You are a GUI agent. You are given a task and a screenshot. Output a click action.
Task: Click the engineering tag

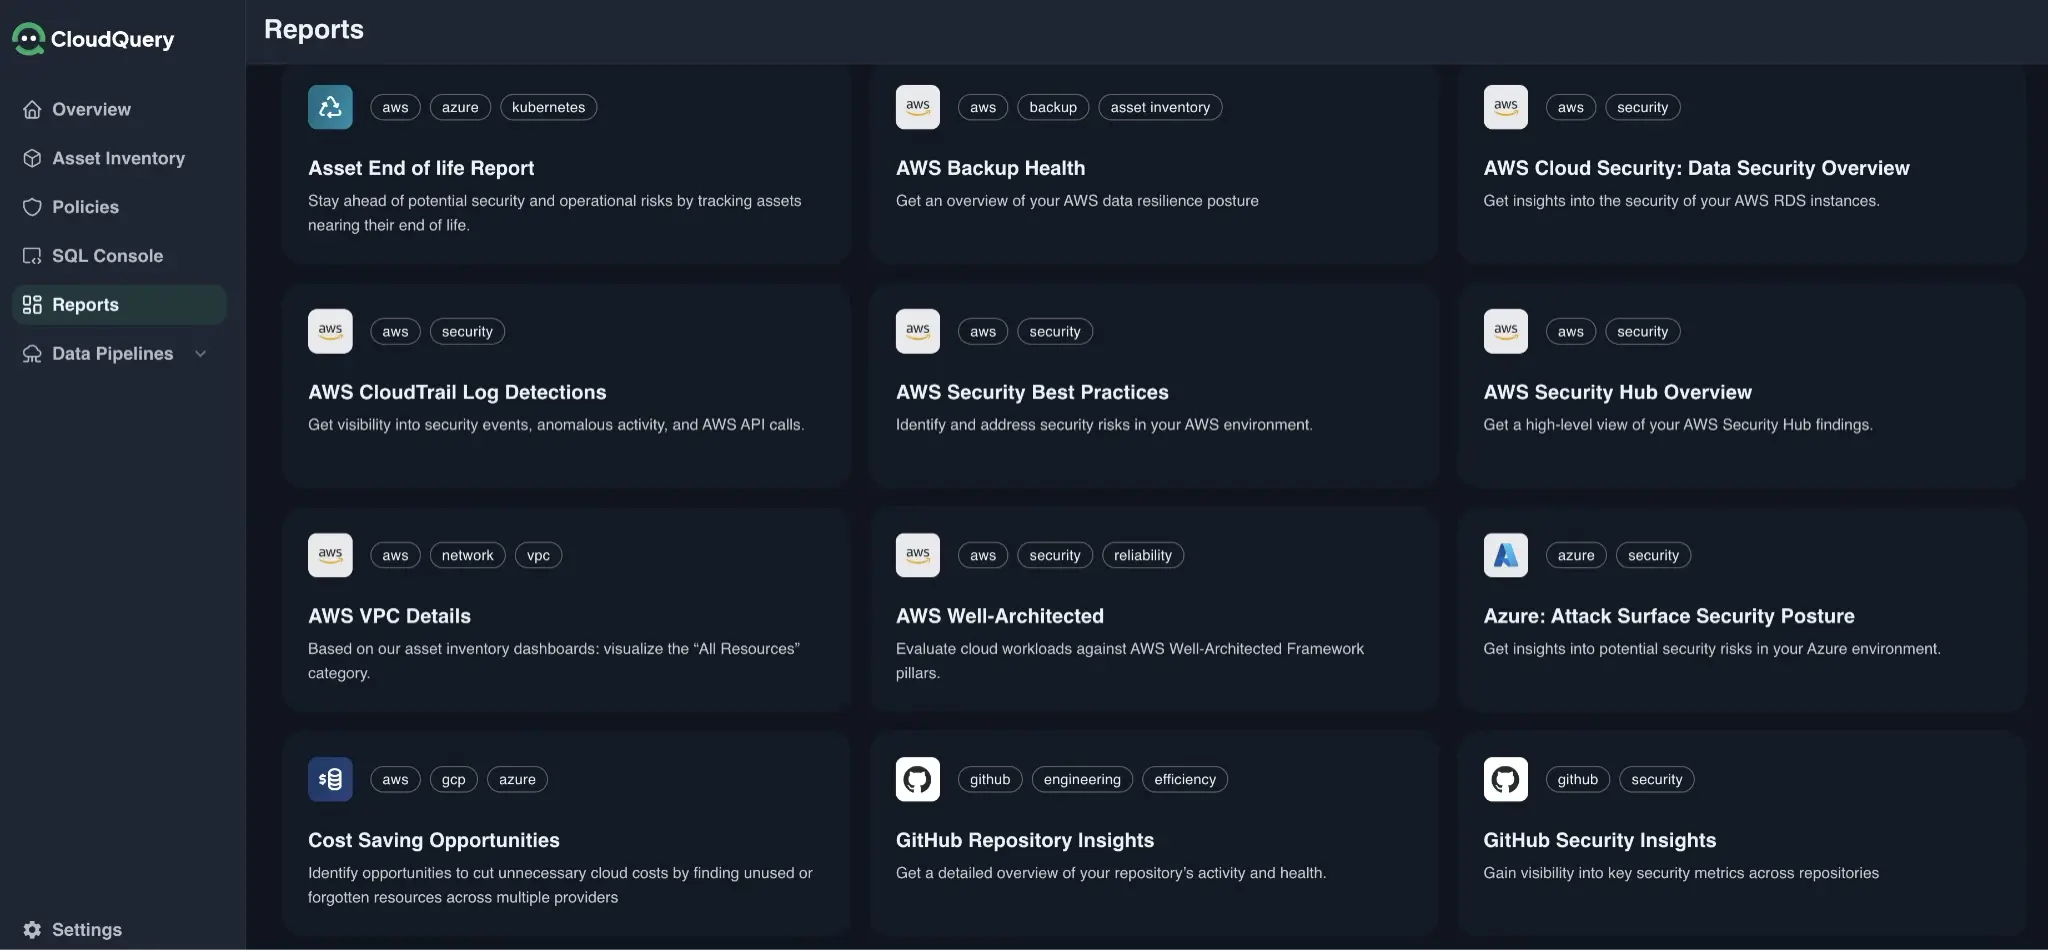(1082, 779)
